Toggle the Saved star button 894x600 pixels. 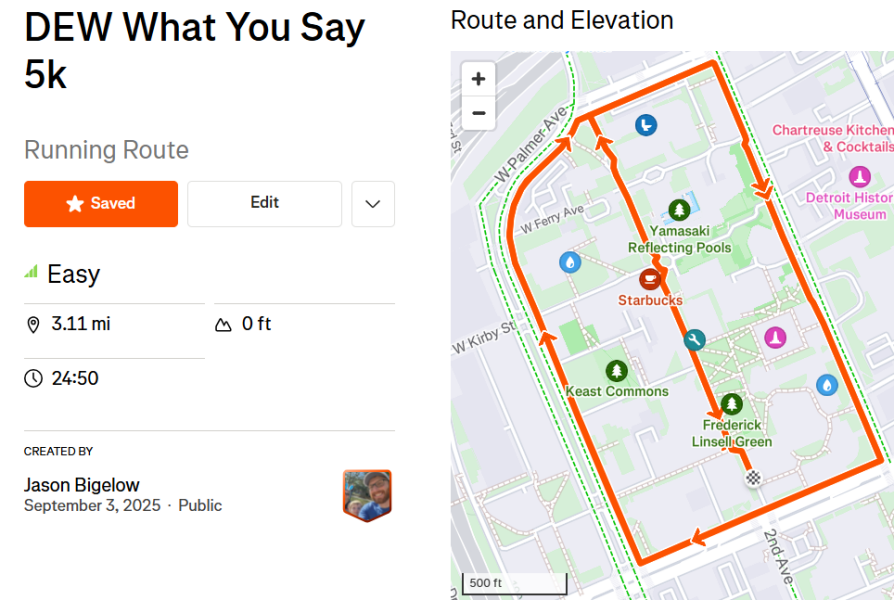(x=101, y=204)
